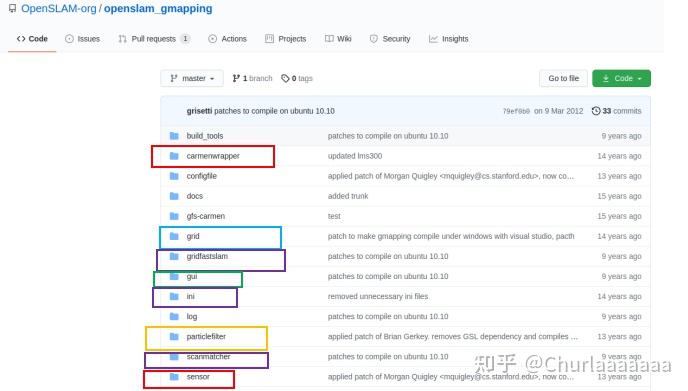Open the docs folder
The width and height of the screenshot is (688, 391).
click(x=195, y=196)
